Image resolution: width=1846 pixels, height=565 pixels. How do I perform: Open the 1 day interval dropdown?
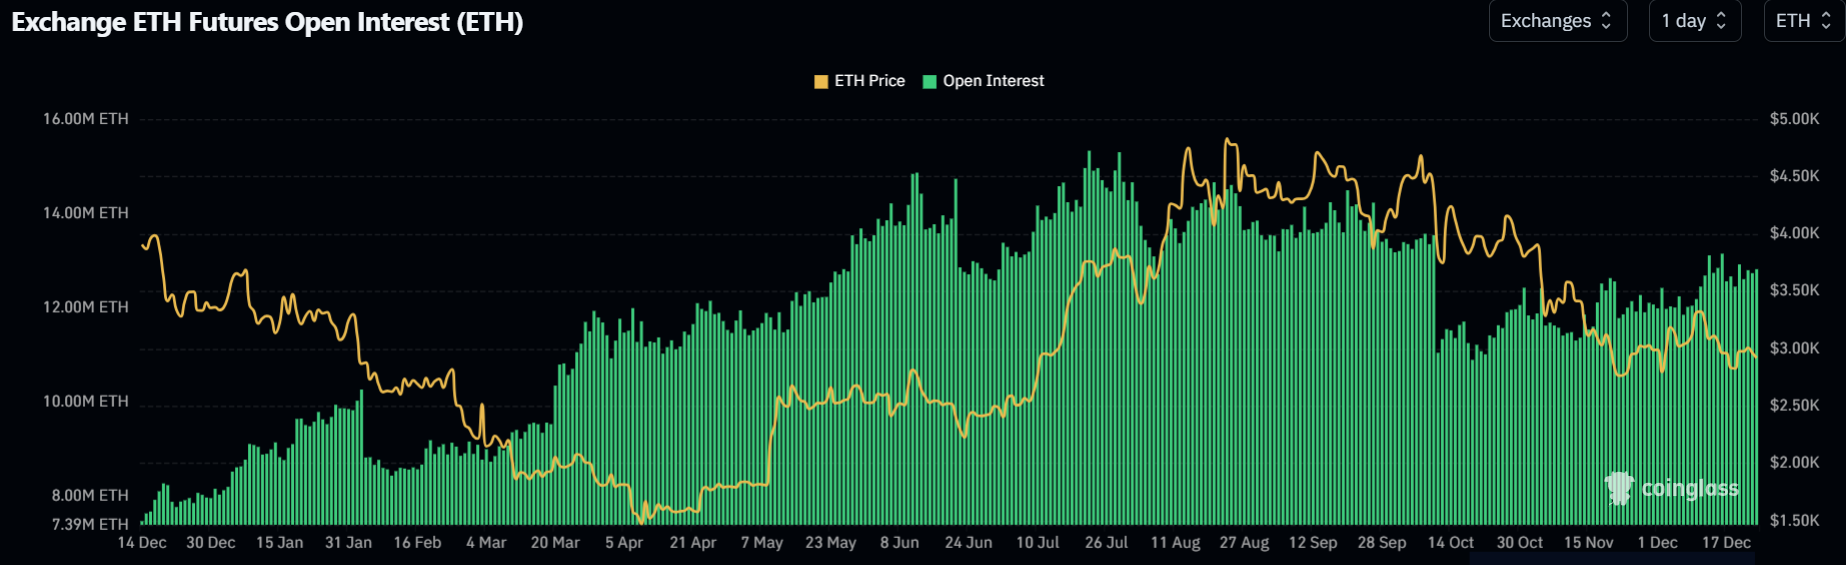[x=1694, y=21]
